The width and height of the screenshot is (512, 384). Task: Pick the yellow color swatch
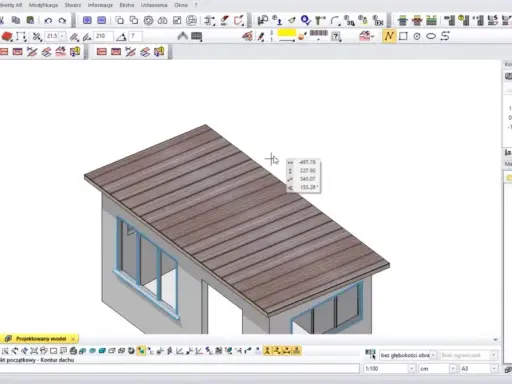(x=287, y=33)
